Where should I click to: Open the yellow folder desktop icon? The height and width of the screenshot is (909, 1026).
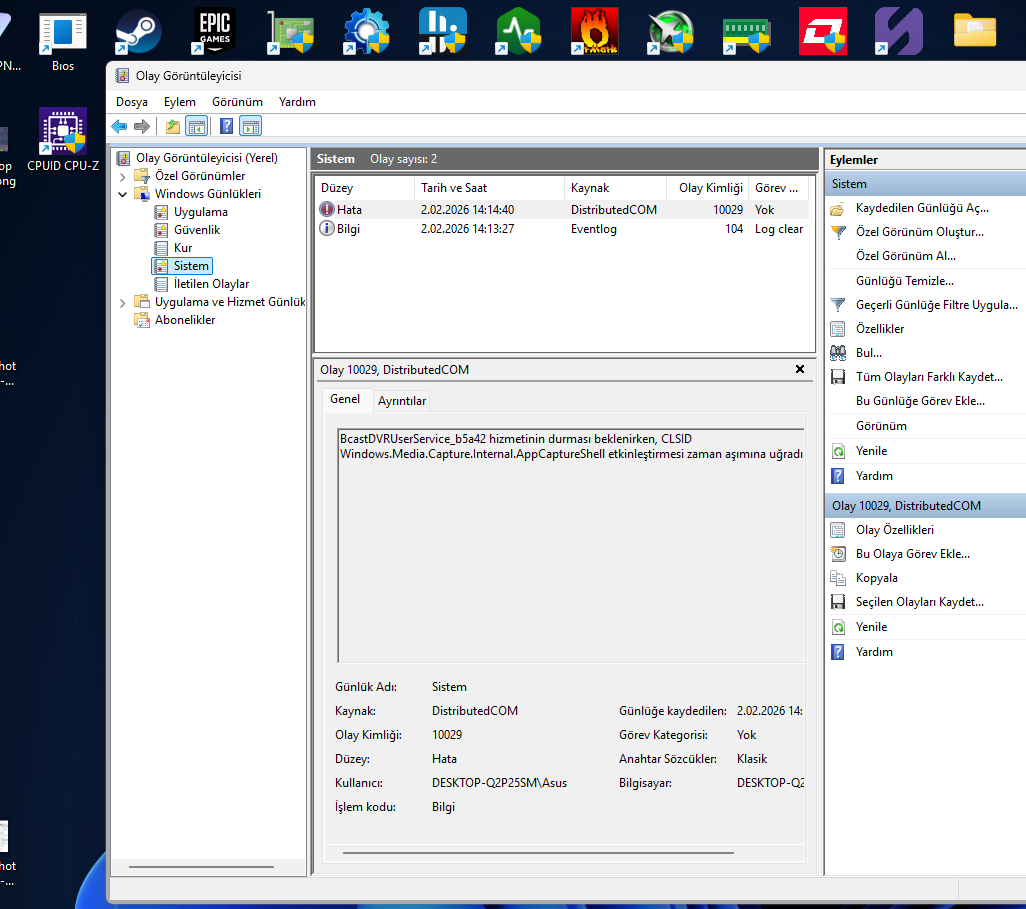click(975, 31)
